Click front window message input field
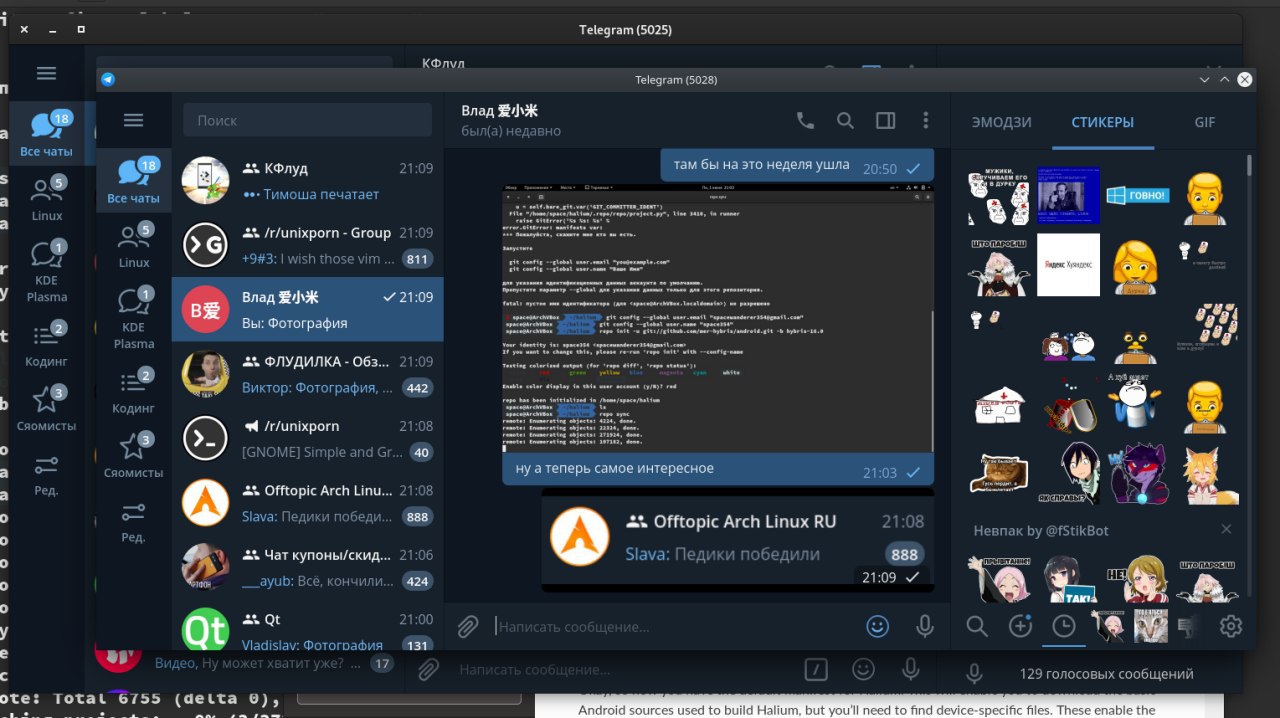1280x718 pixels. click(673, 626)
